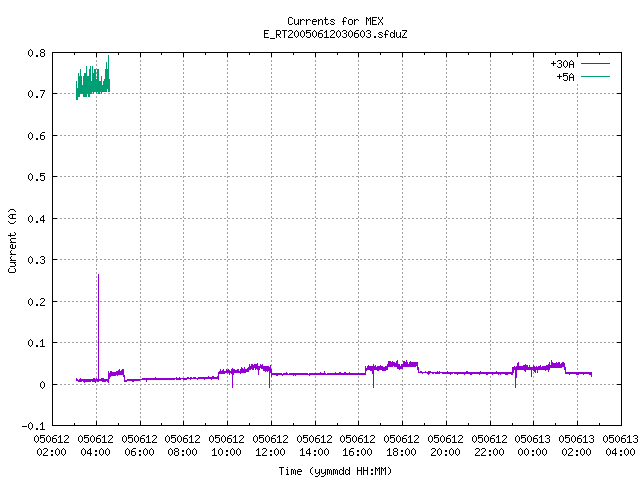Click the +5A legend label
This screenshot has height=480, width=640.
point(565,77)
